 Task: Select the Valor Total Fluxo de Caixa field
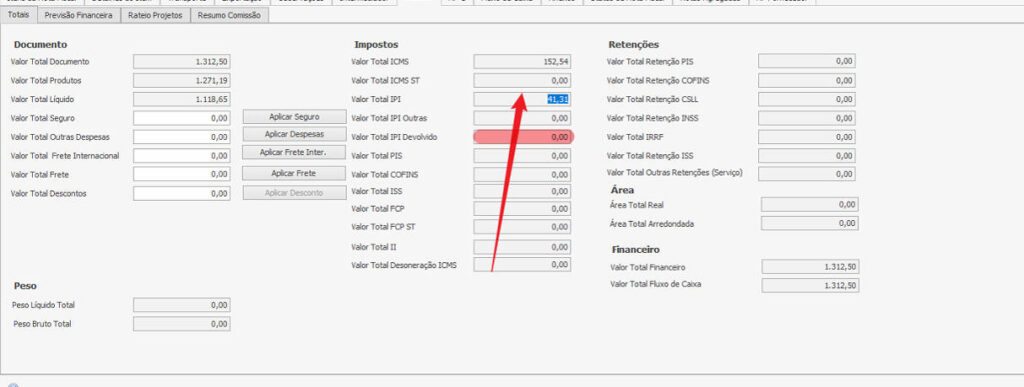(x=810, y=285)
